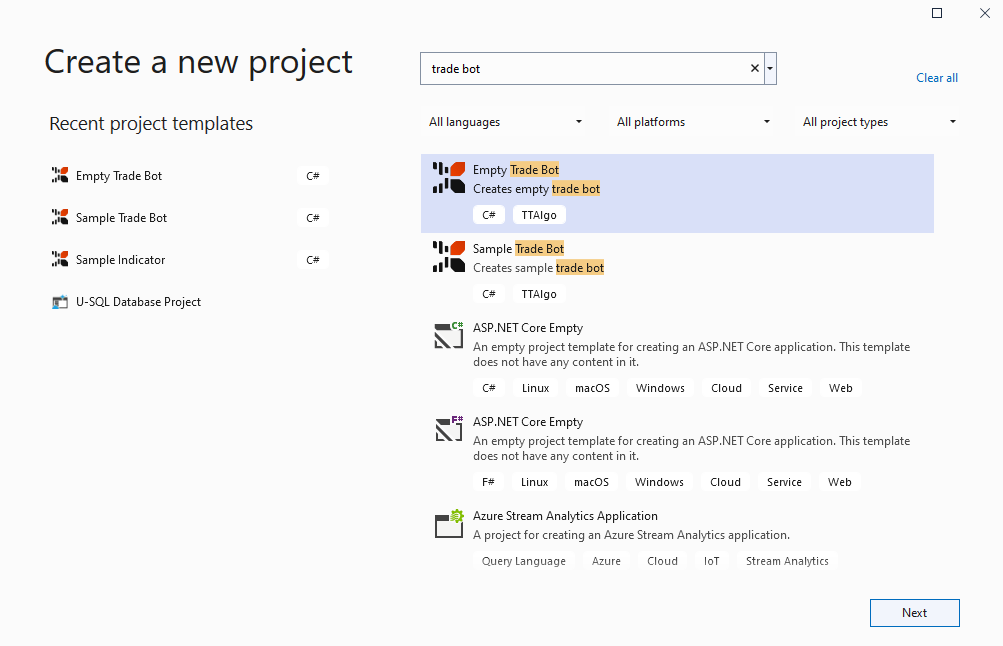Click the C# ASP.NET Core Empty template icon

pos(449,335)
